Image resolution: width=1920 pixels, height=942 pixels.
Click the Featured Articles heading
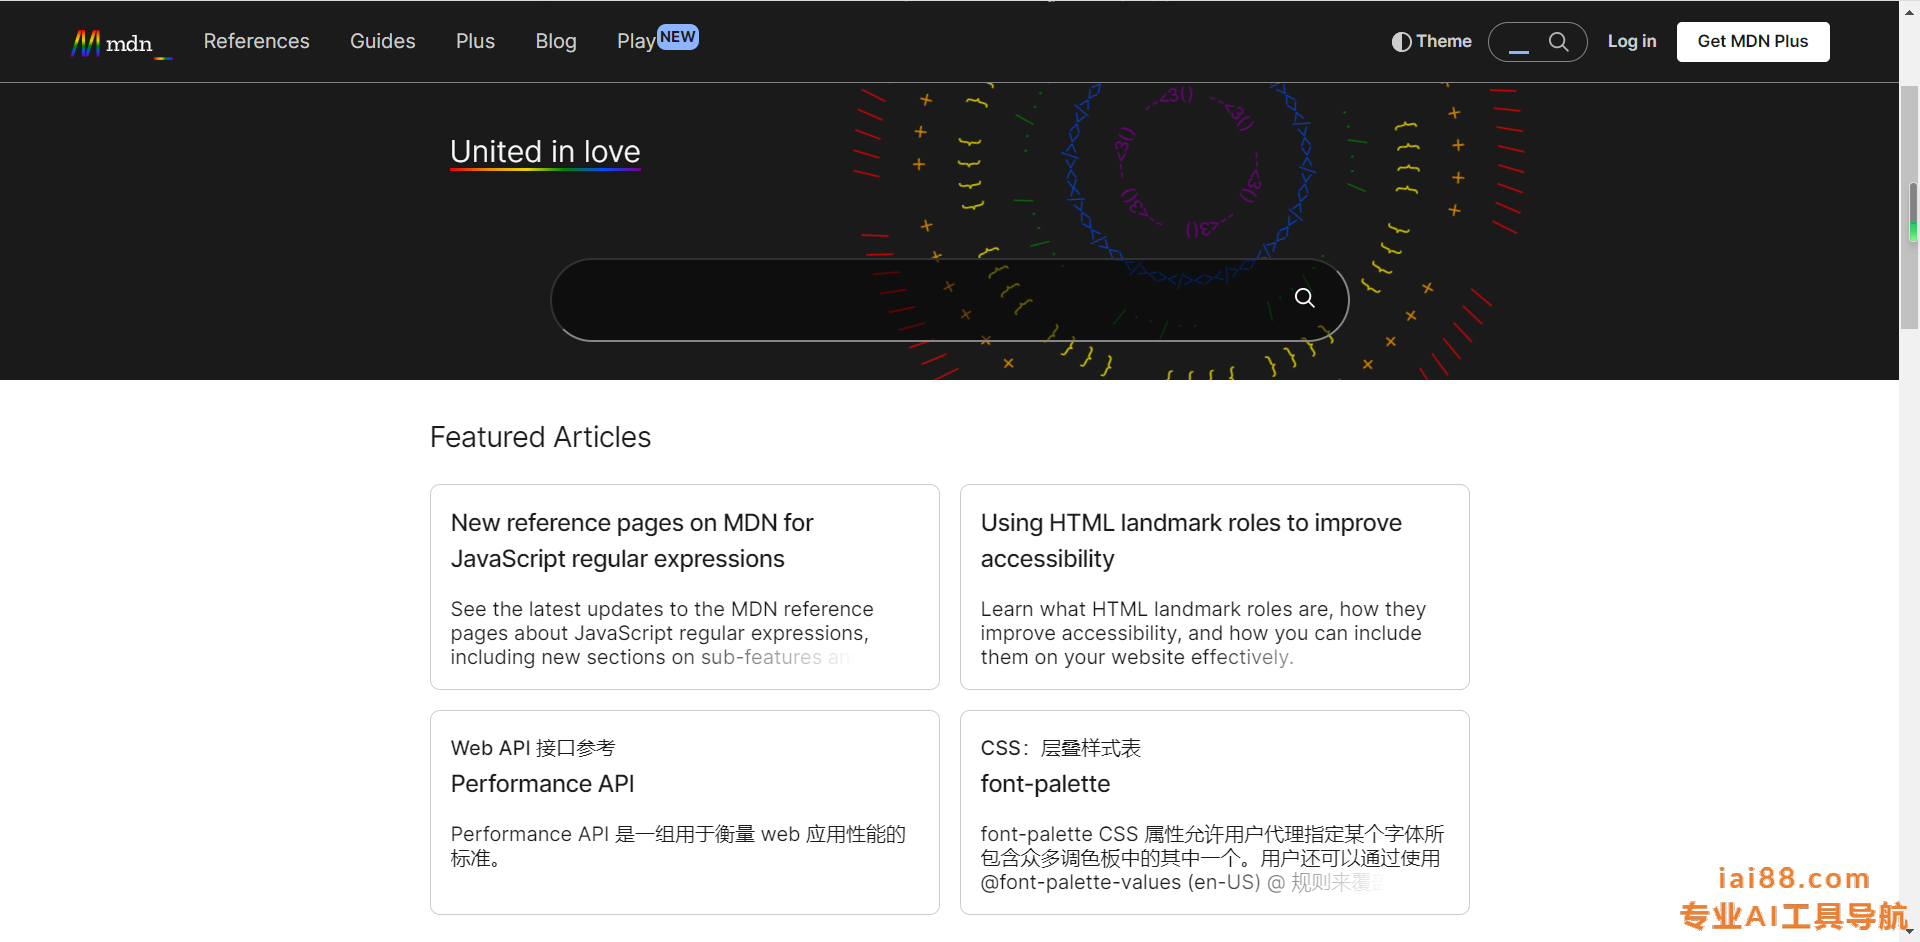541,437
